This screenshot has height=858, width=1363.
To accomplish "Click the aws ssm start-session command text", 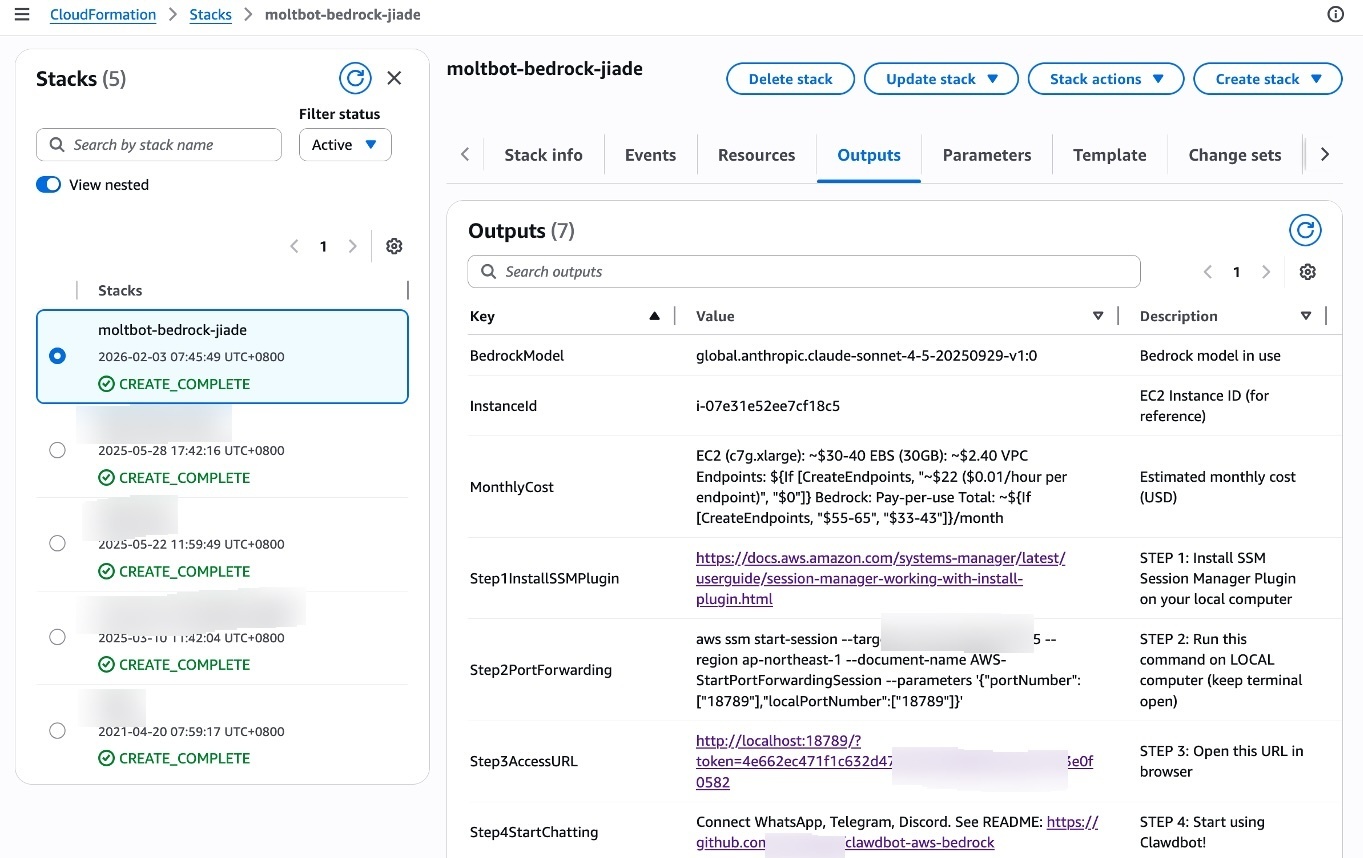I will pos(890,670).
